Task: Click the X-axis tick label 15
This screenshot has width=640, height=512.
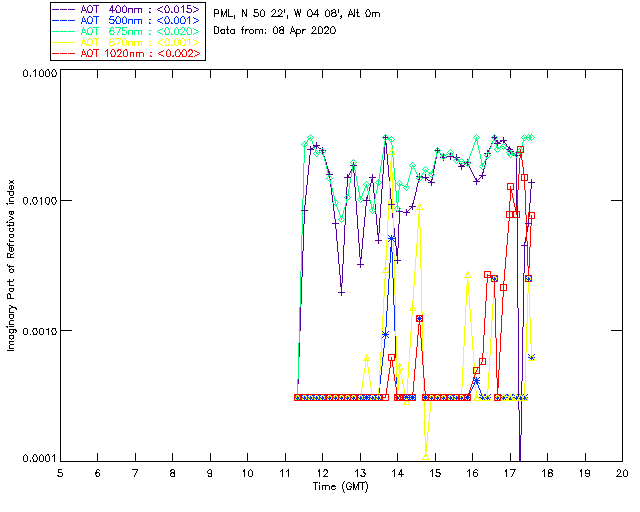Action: pyautogui.click(x=435, y=473)
